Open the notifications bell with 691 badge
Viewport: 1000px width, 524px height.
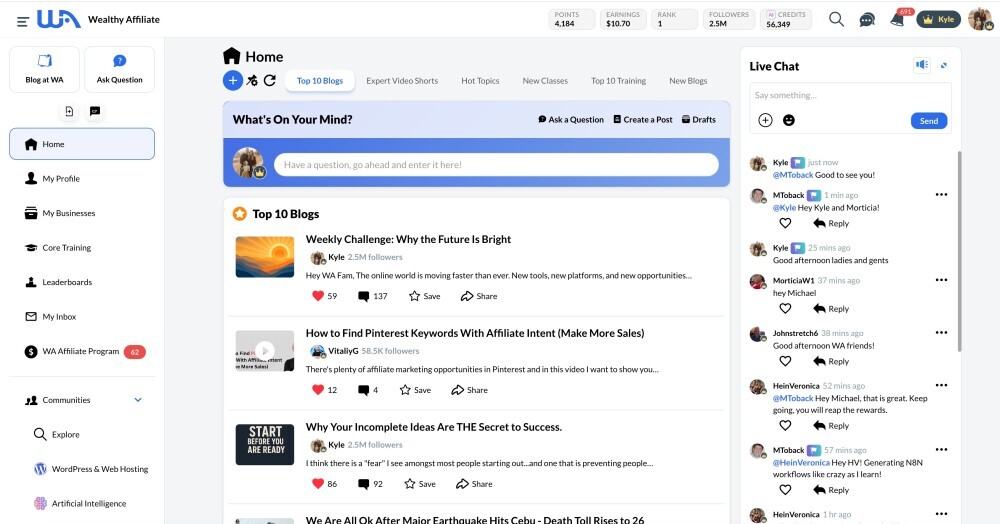coord(896,20)
